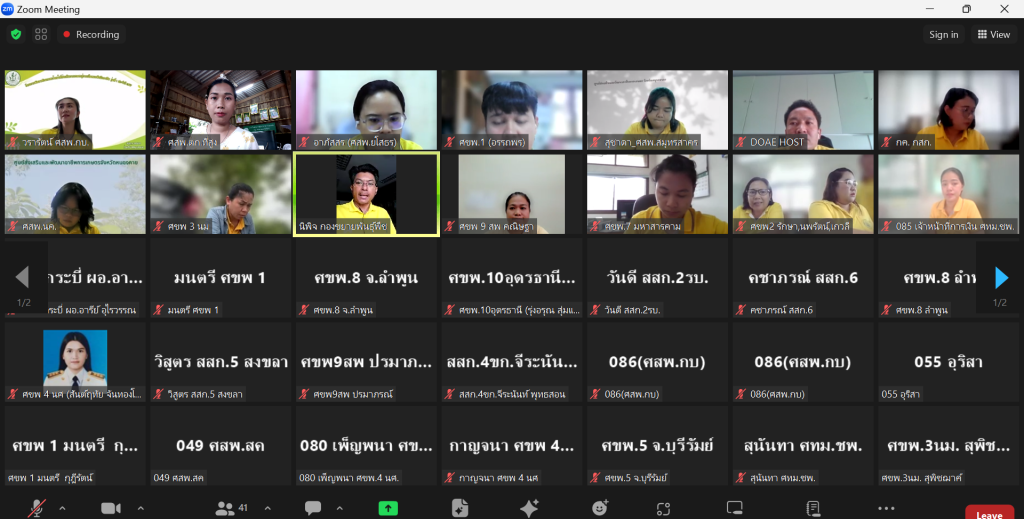
Task: Select participant tile ศพพ9สพ ปรมาภรณ์
Action: (x=366, y=362)
